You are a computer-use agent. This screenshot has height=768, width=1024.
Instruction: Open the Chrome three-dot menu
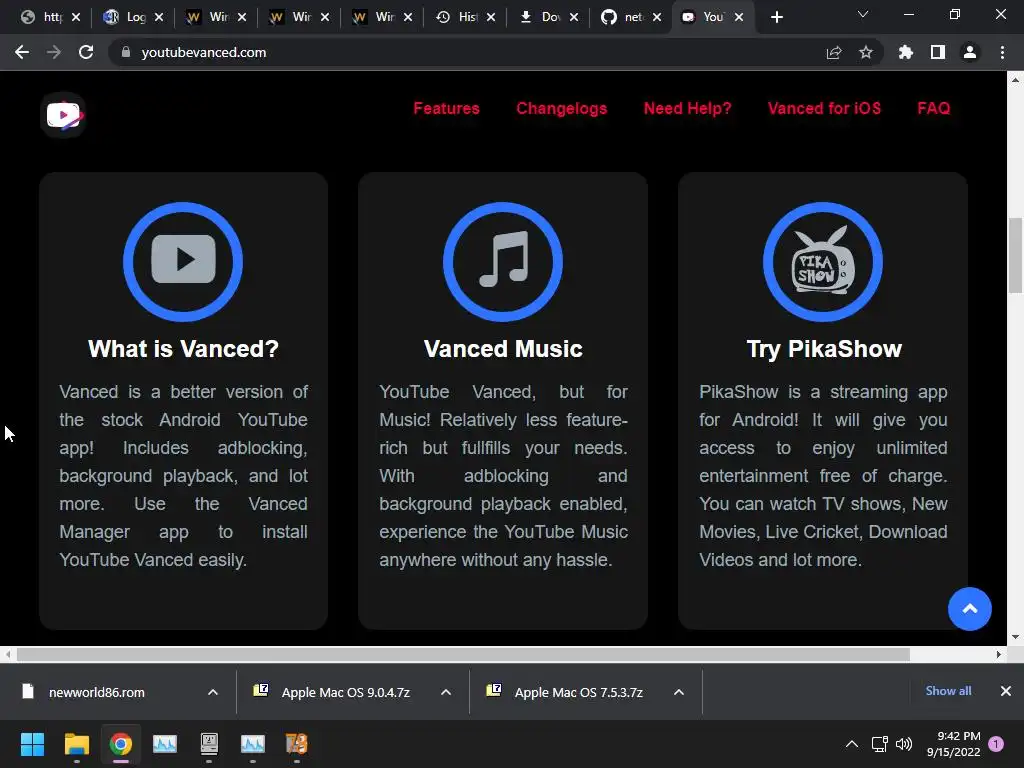coord(1002,52)
